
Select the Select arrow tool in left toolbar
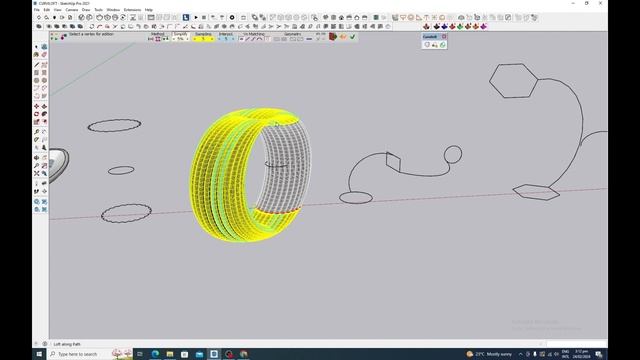36,47
